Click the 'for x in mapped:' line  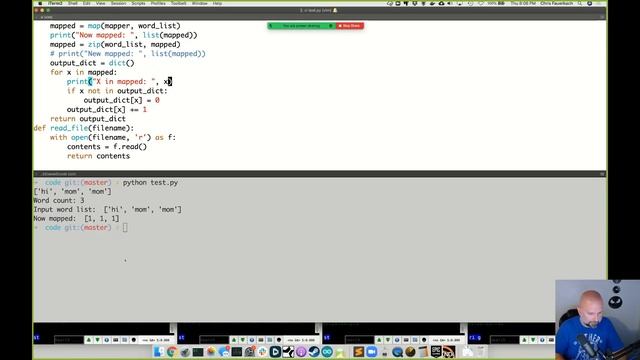pyautogui.click(x=83, y=72)
